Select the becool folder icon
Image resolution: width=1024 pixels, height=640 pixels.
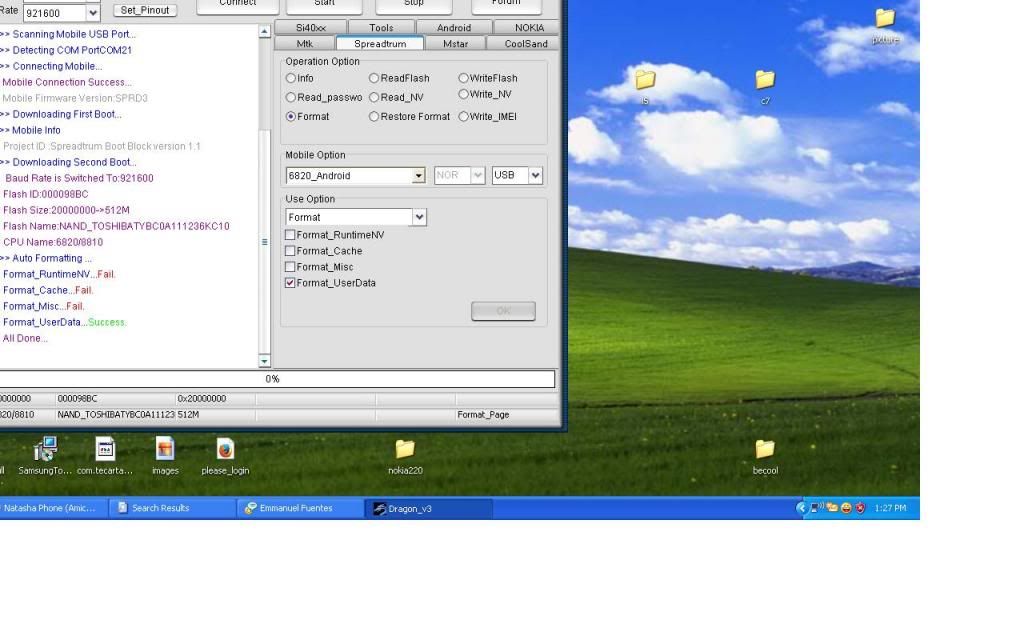pyautogui.click(x=765, y=449)
